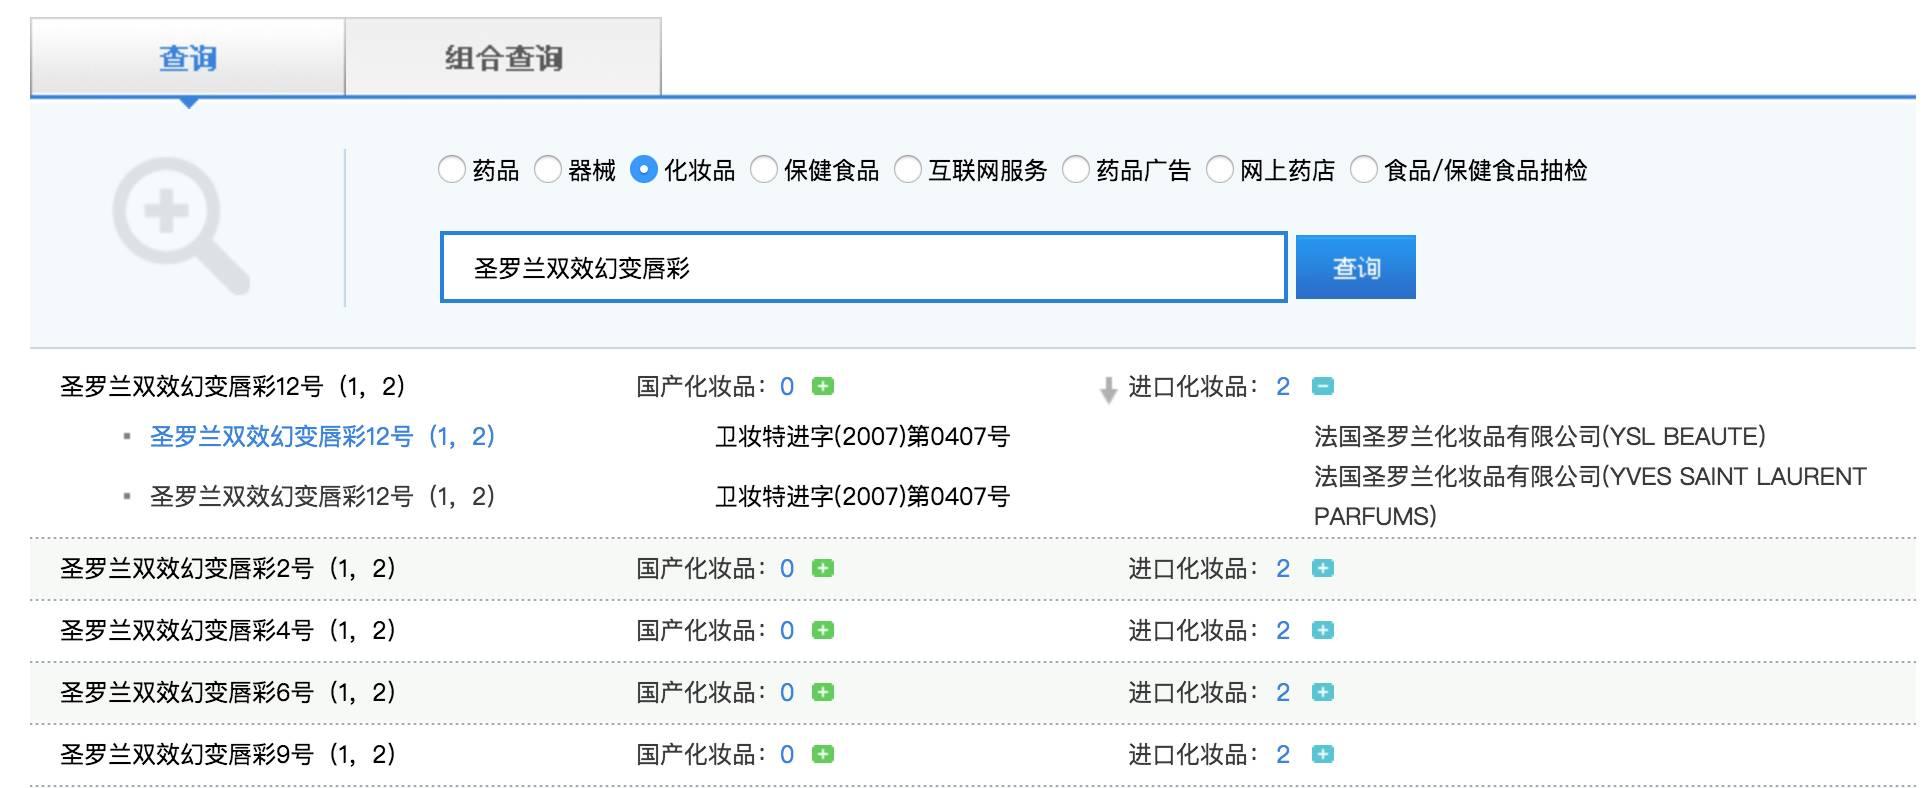Select result row 圣罗兰双效幻变唇彩6号（1，2）

click(x=228, y=693)
